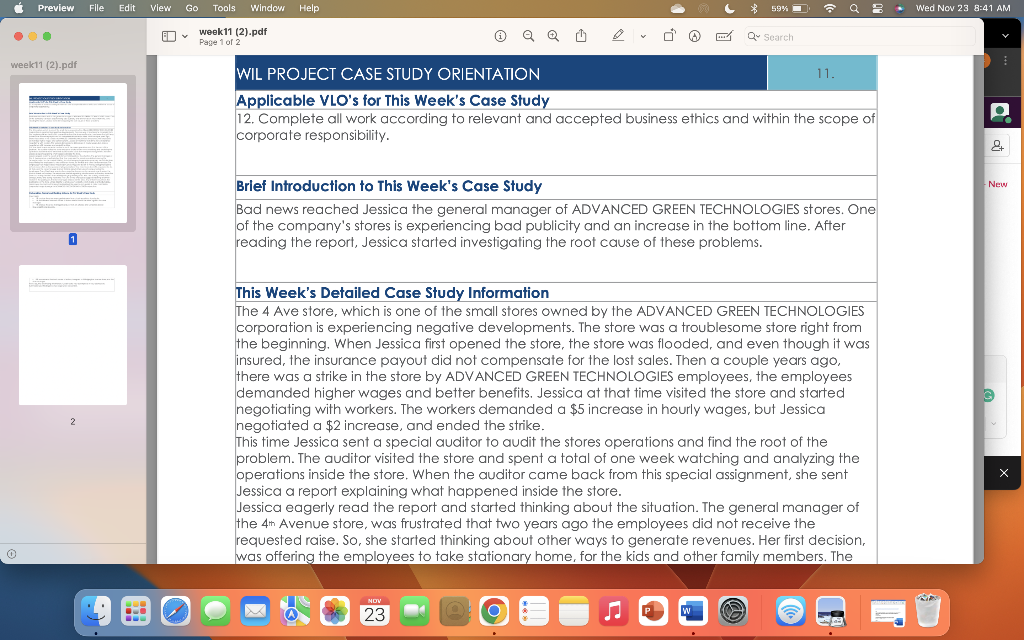Open Launchpad from the Dock
This screenshot has height=640, width=1024.
pyautogui.click(x=136, y=612)
